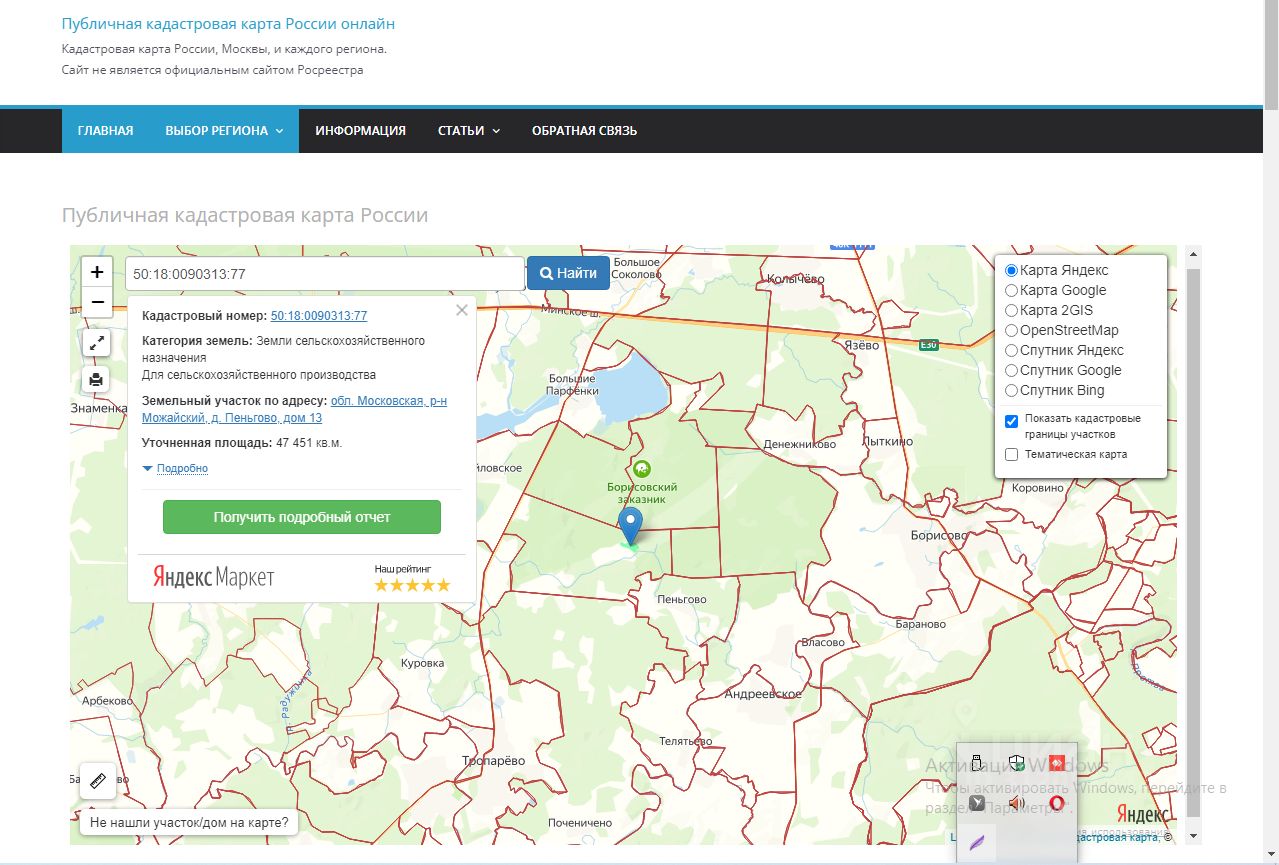
Task: Enable the Тематическая карта checkbox
Action: (x=1011, y=454)
